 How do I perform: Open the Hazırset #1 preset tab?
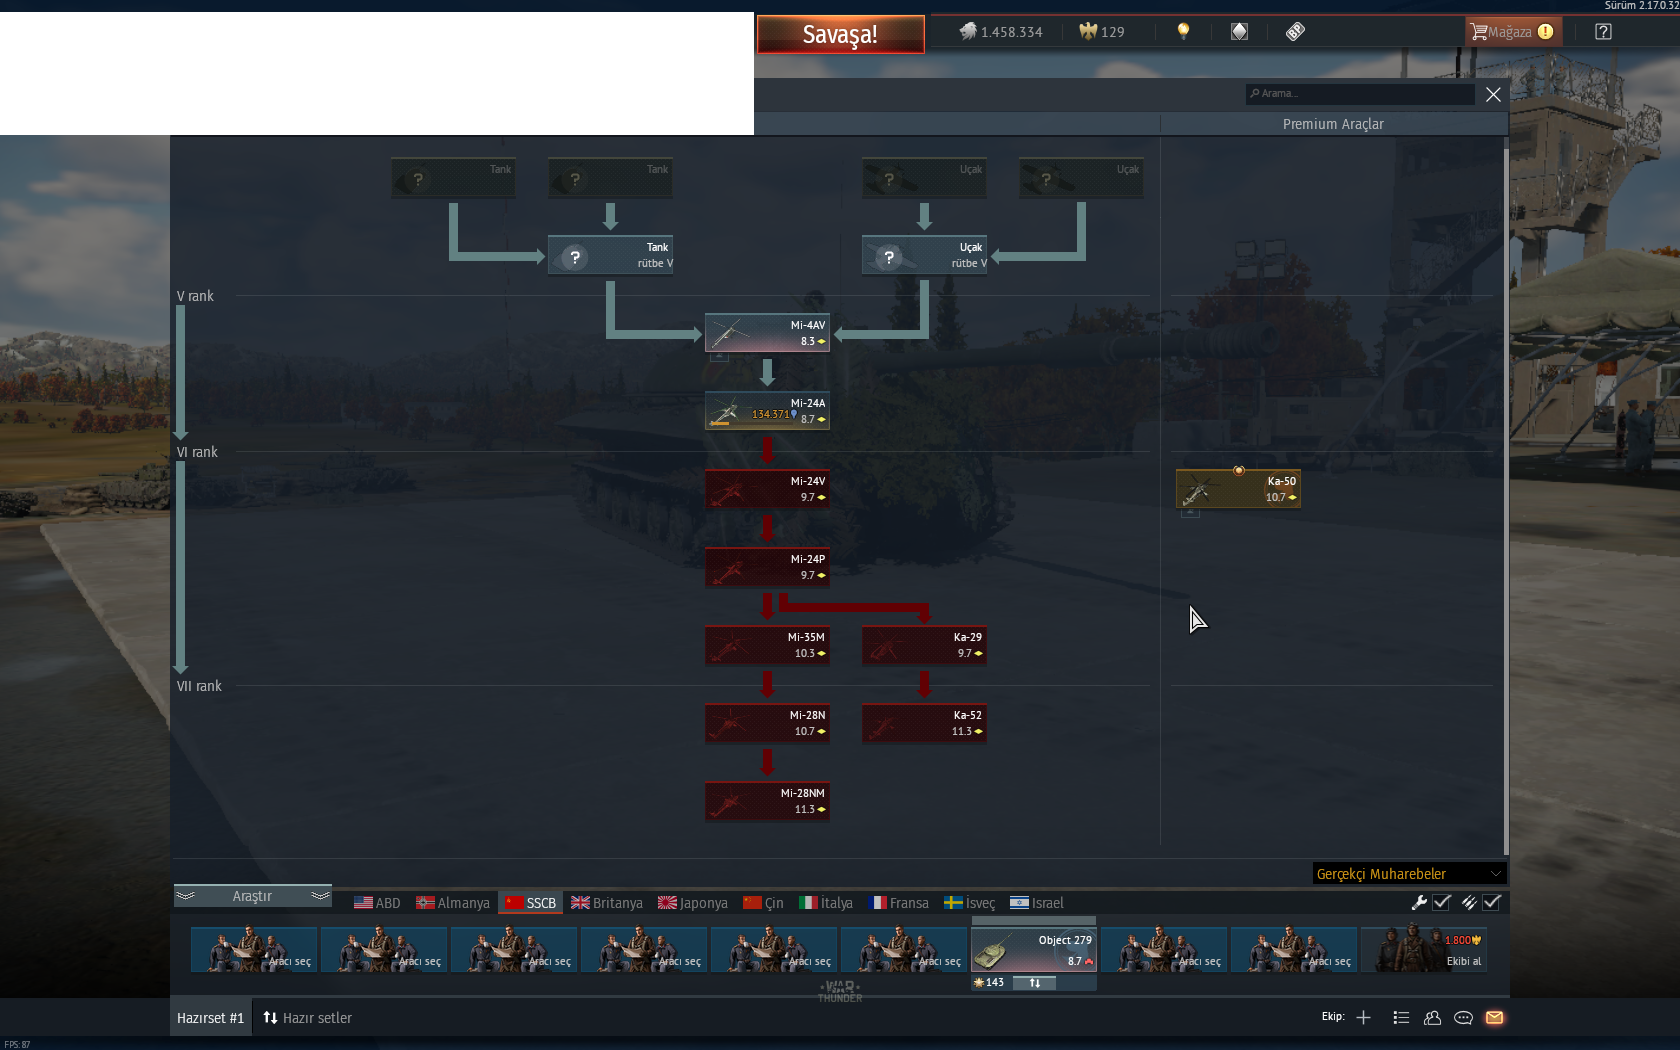(x=210, y=1018)
